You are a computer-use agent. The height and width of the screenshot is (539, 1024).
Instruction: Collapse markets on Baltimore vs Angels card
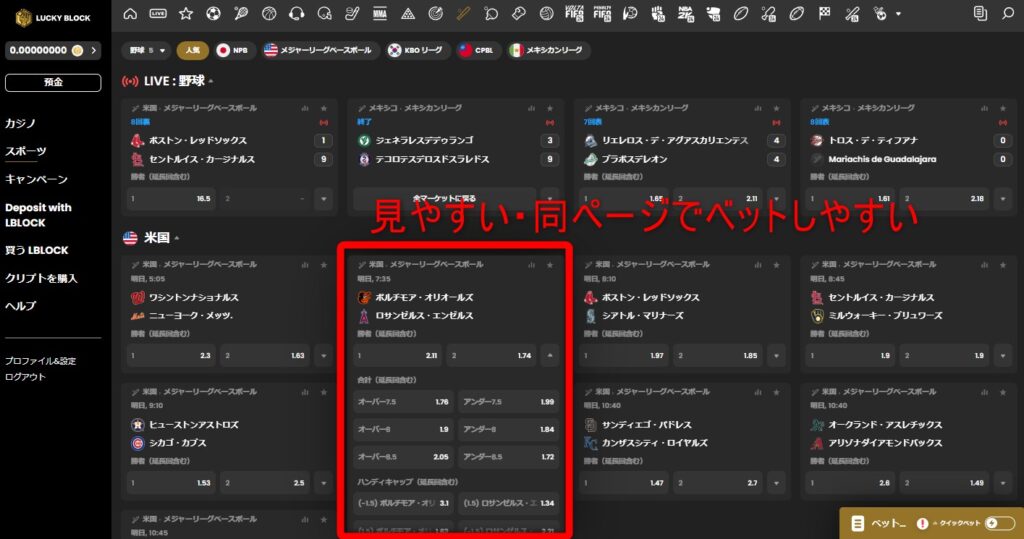tap(550, 355)
